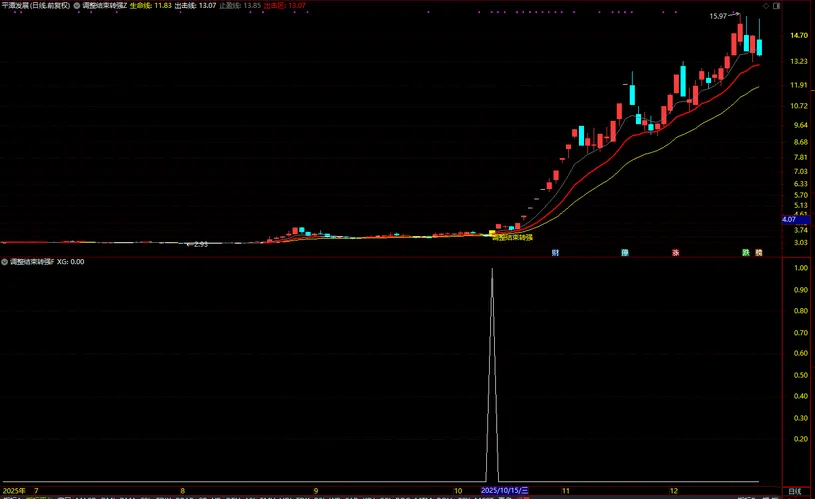Image resolution: width=815 pixels, height=499 pixels.
Task: Click the 2.93 low price marker
Action: 200,244
